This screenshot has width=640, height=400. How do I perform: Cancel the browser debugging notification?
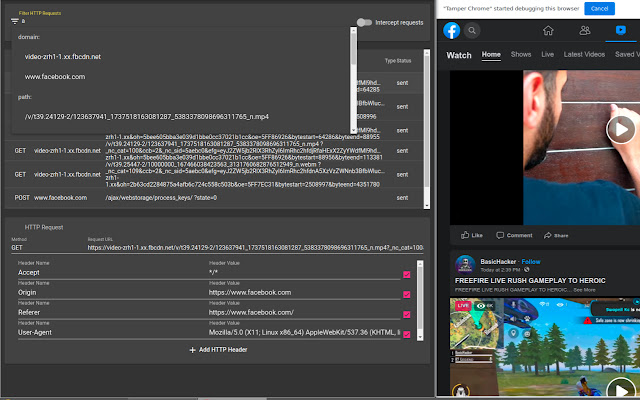pyautogui.click(x=599, y=8)
